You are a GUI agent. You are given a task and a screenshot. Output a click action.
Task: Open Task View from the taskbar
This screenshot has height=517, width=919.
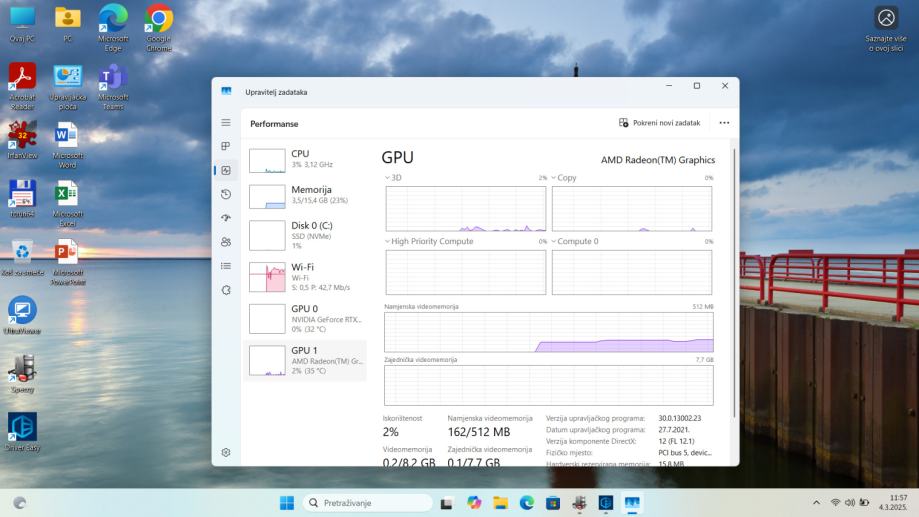point(447,503)
